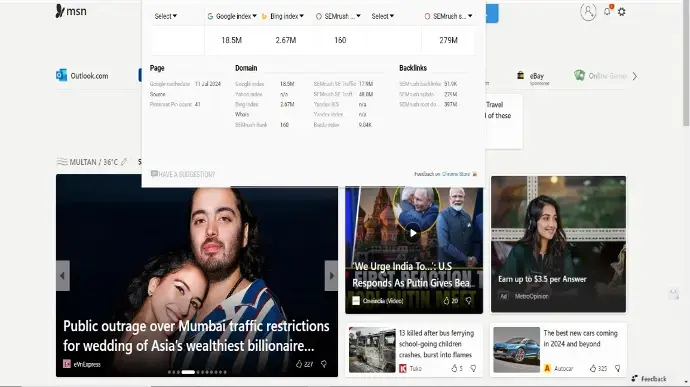Open the Whois link under Domain
This screenshot has height=387, width=690.
point(242,114)
